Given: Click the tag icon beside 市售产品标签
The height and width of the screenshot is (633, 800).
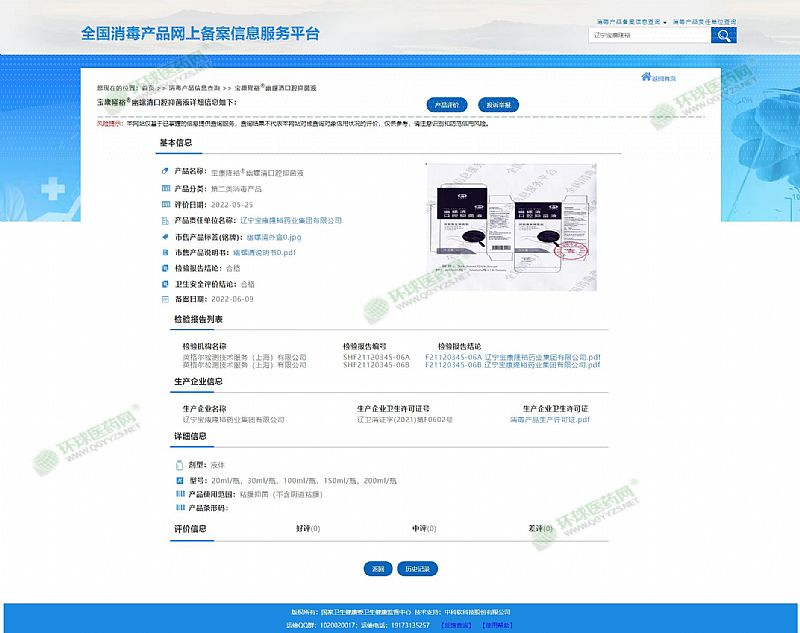Looking at the screenshot, I should coord(165,237).
